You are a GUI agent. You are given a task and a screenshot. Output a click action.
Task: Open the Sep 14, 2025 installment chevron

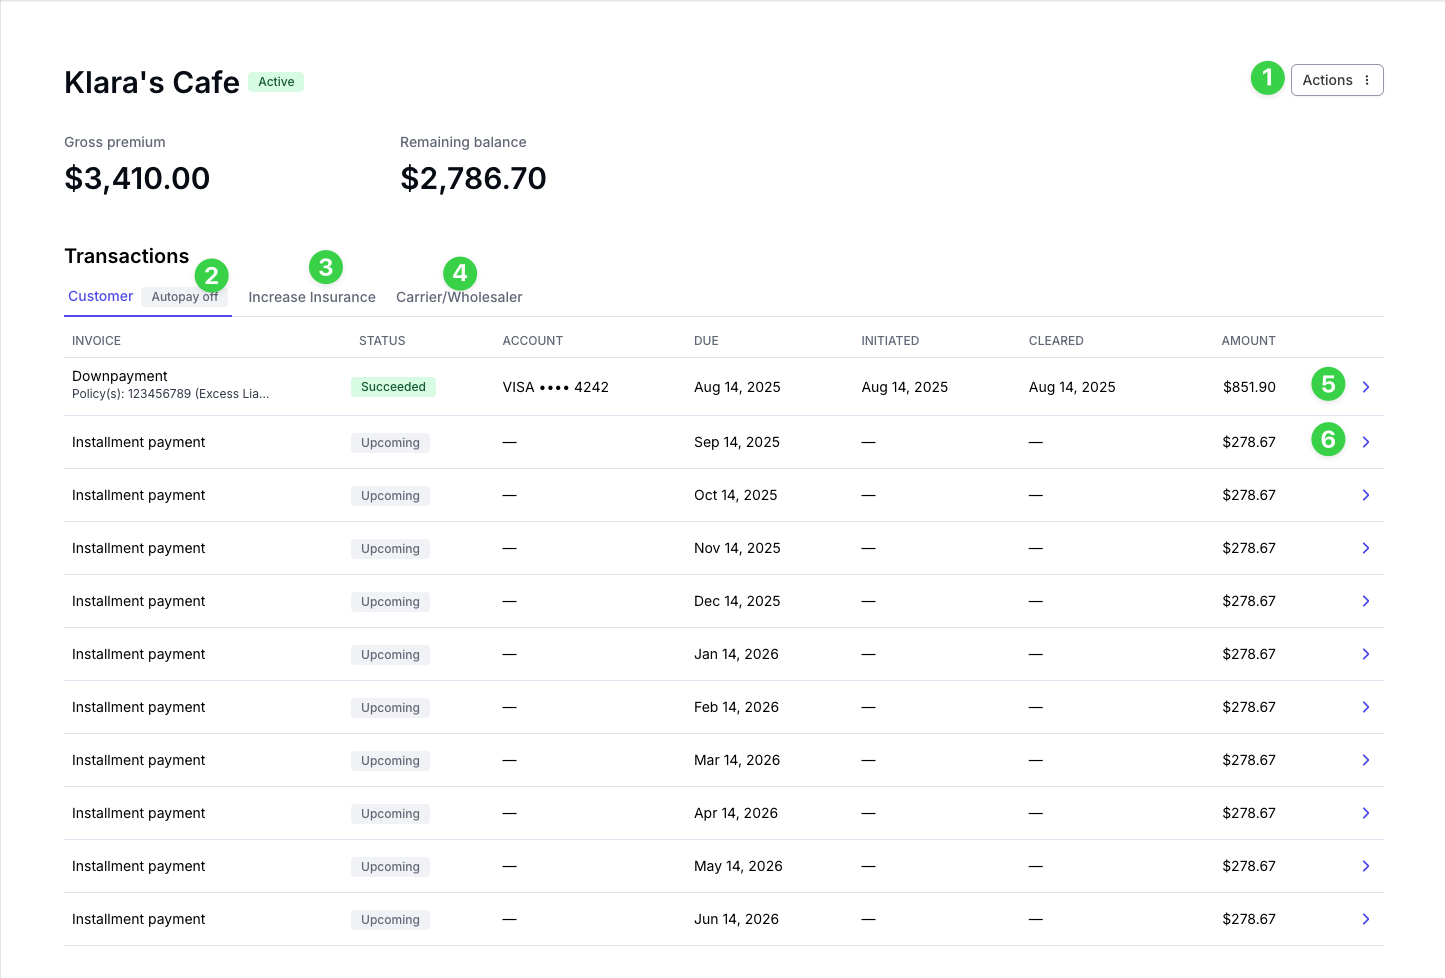[x=1366, y=442]
